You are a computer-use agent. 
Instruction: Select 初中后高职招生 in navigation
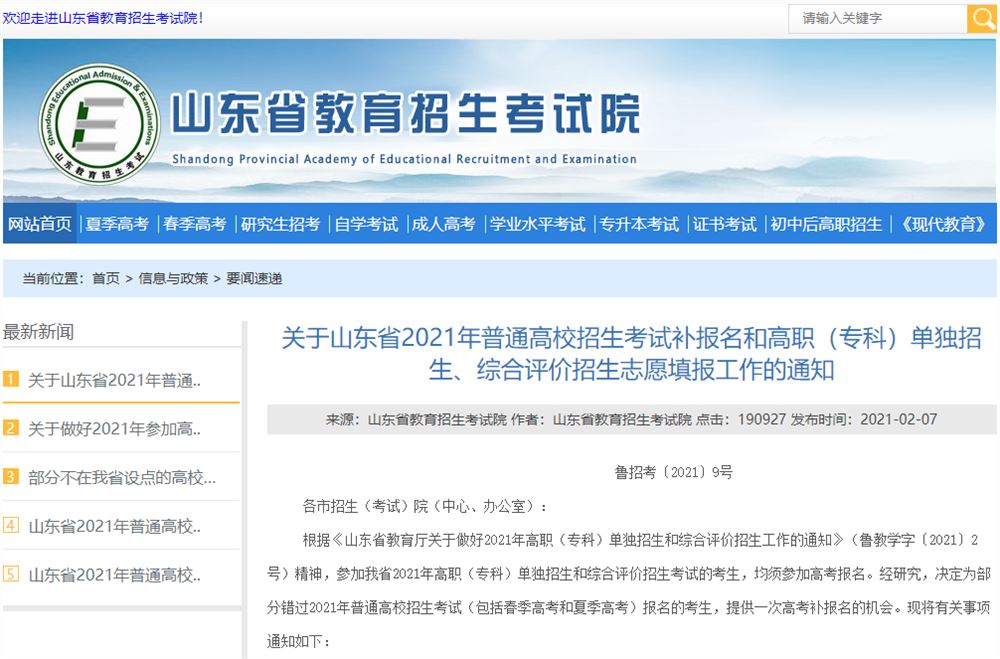[826, 224]
